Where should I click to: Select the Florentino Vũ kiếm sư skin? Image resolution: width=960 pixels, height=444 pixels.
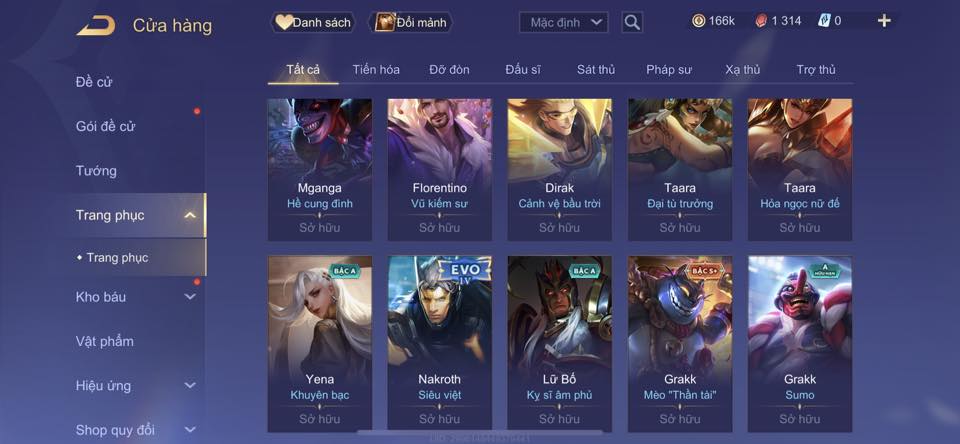(440, 170)
